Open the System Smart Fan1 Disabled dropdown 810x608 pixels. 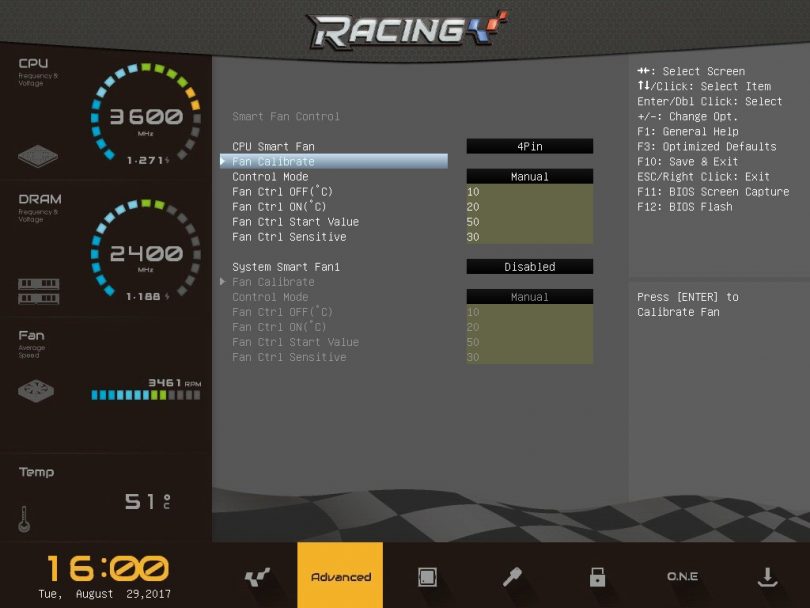pyautogui.click(x=529, y=267)
